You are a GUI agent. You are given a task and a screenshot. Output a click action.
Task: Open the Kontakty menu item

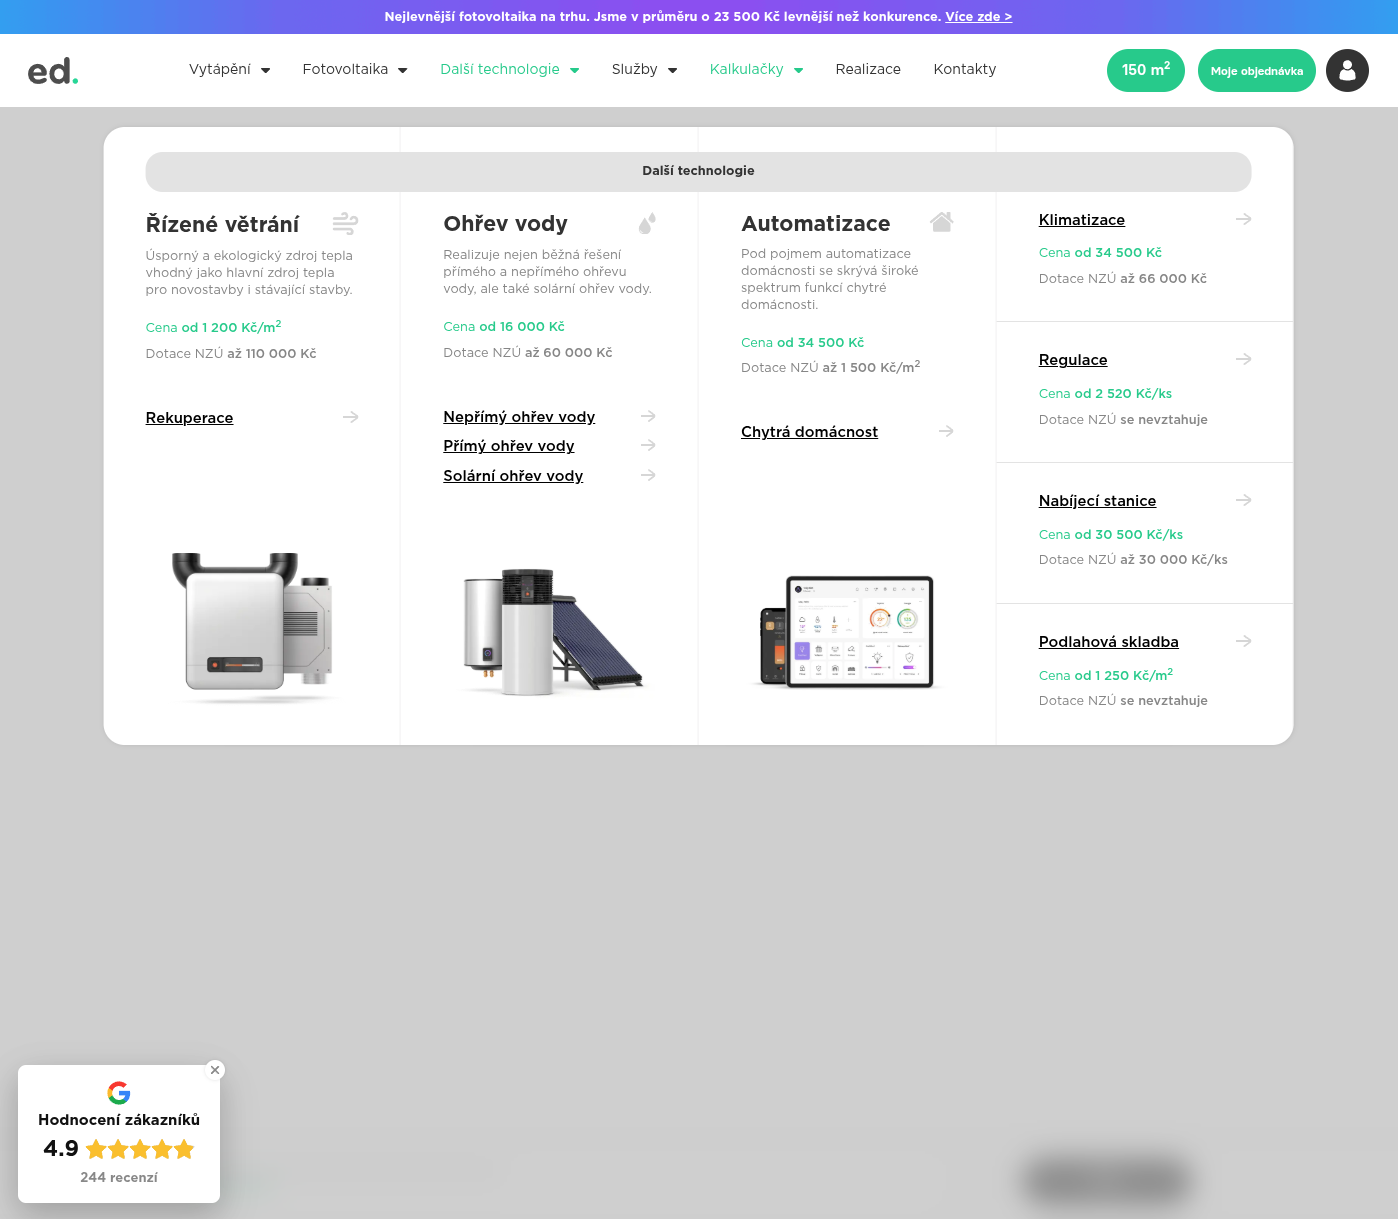tap(964, 69)
